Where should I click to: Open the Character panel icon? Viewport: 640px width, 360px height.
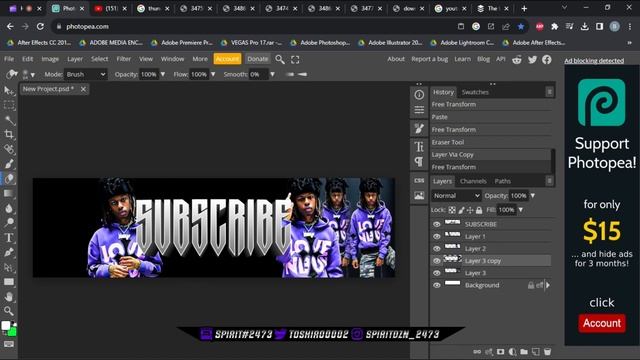[419, 146]
